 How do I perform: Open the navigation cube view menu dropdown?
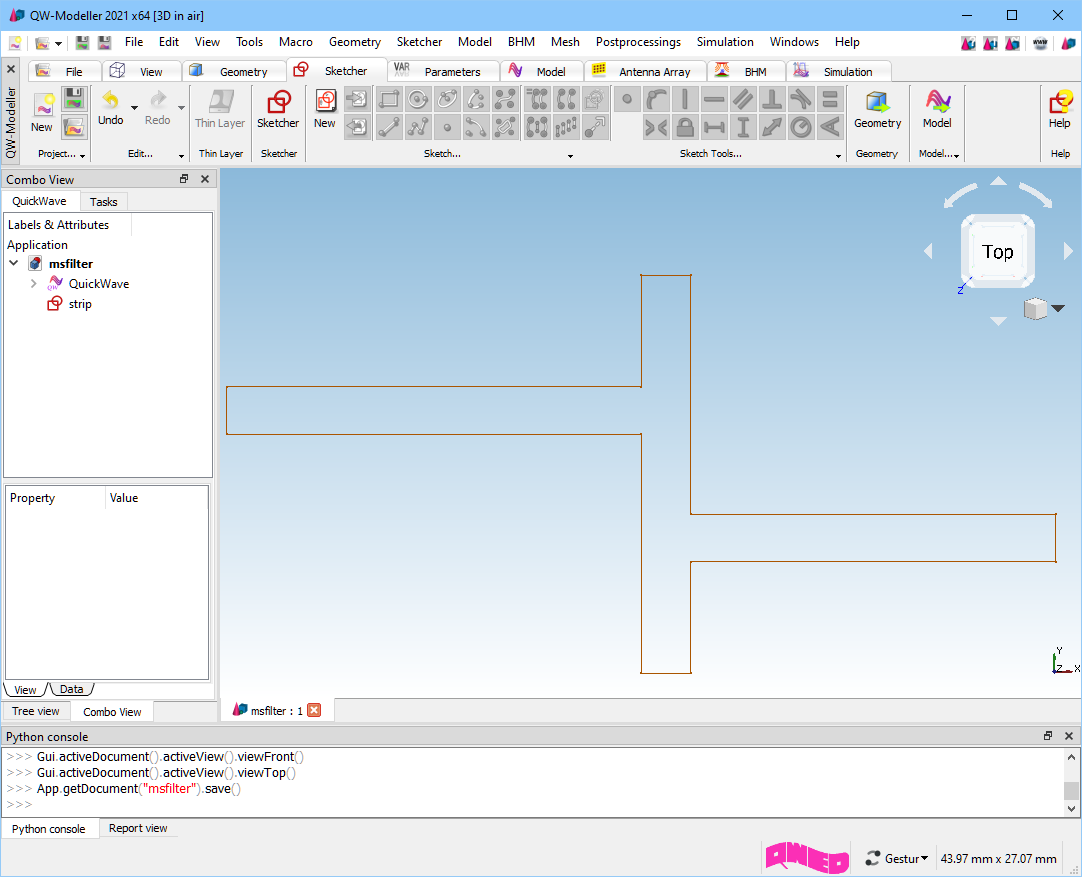click(1058, 308)
